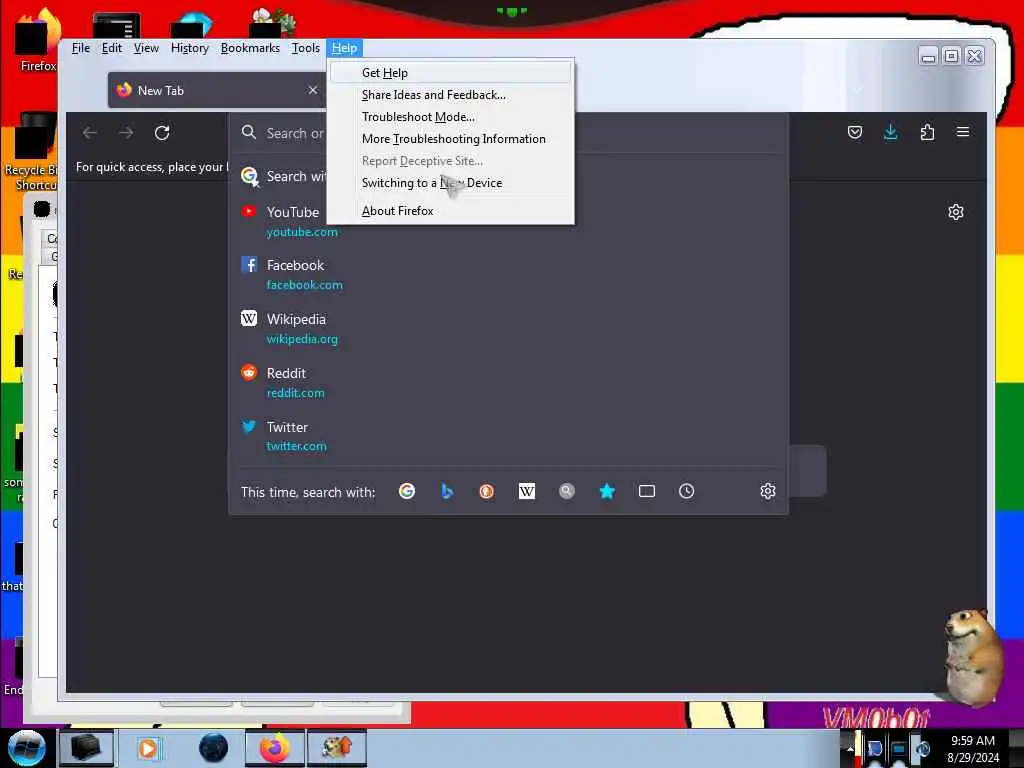Open the Downloads panel
Screen dimensions: 1024x768
891,133
